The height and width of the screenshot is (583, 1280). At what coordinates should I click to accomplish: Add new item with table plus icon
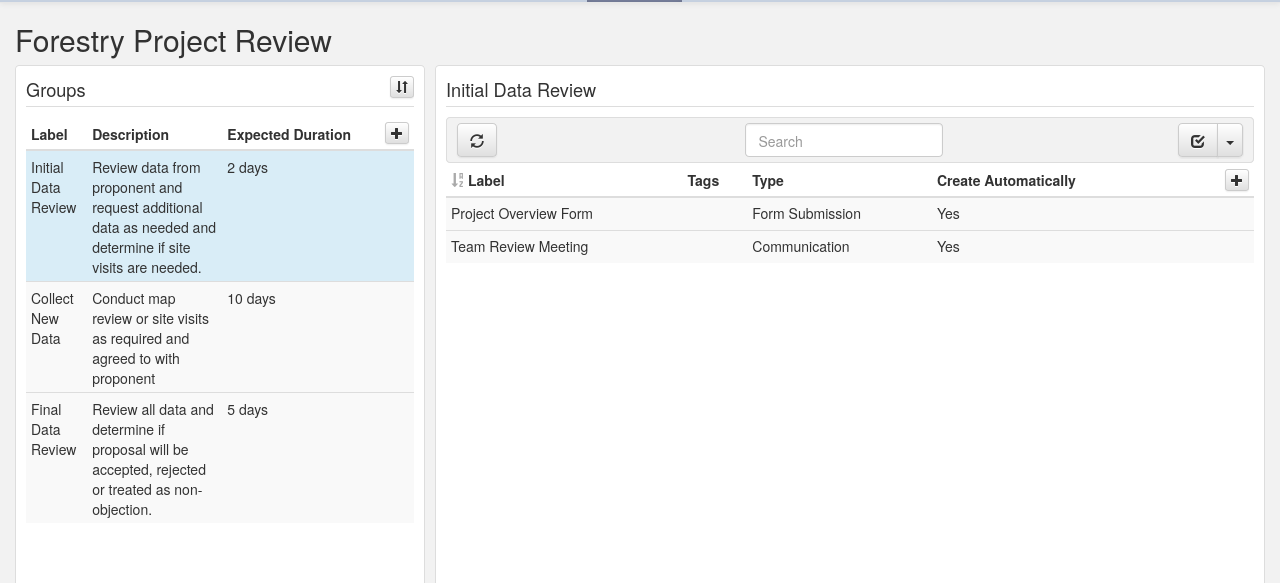pos(1237,180)
